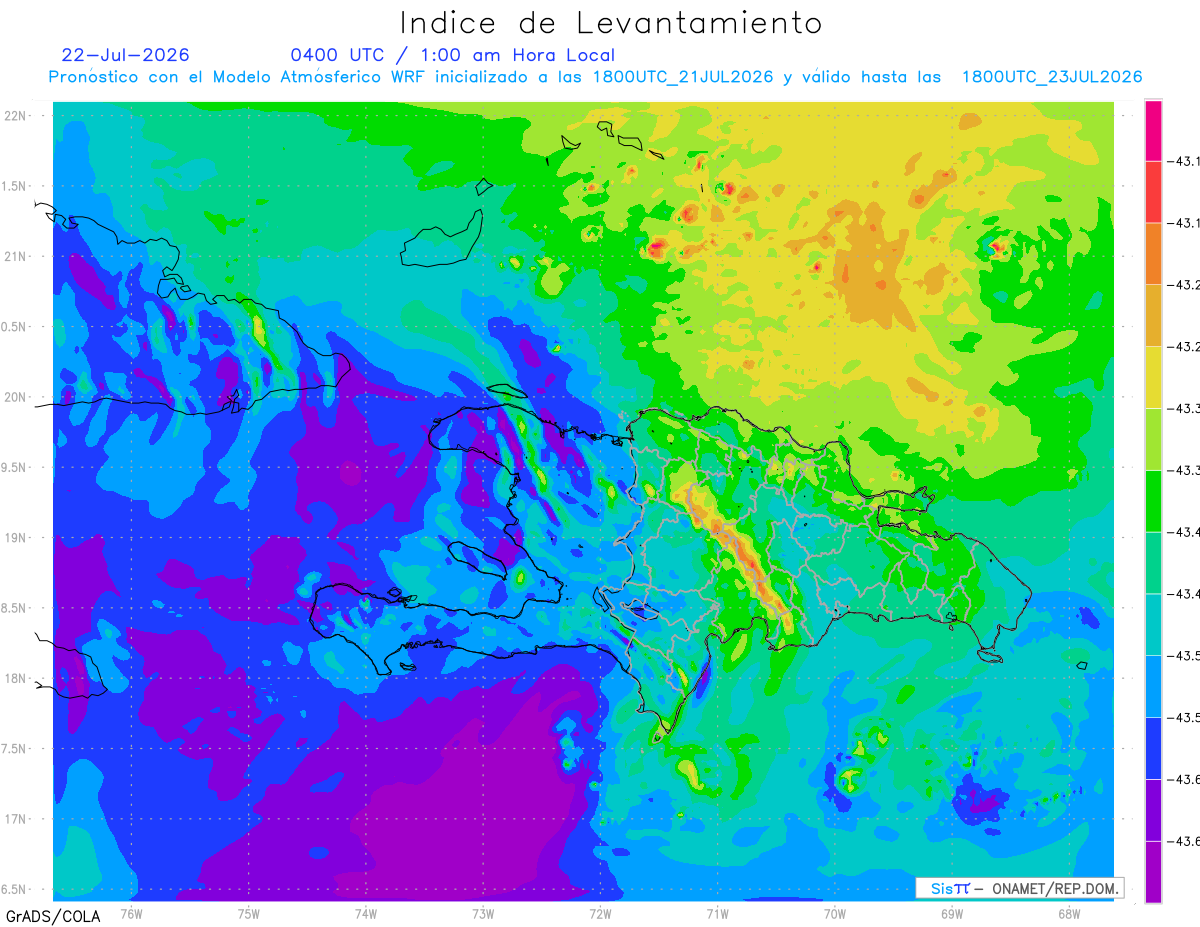Choose the gold swatch in the color legend
1200x927 pixels.
tap(1153, 315)
